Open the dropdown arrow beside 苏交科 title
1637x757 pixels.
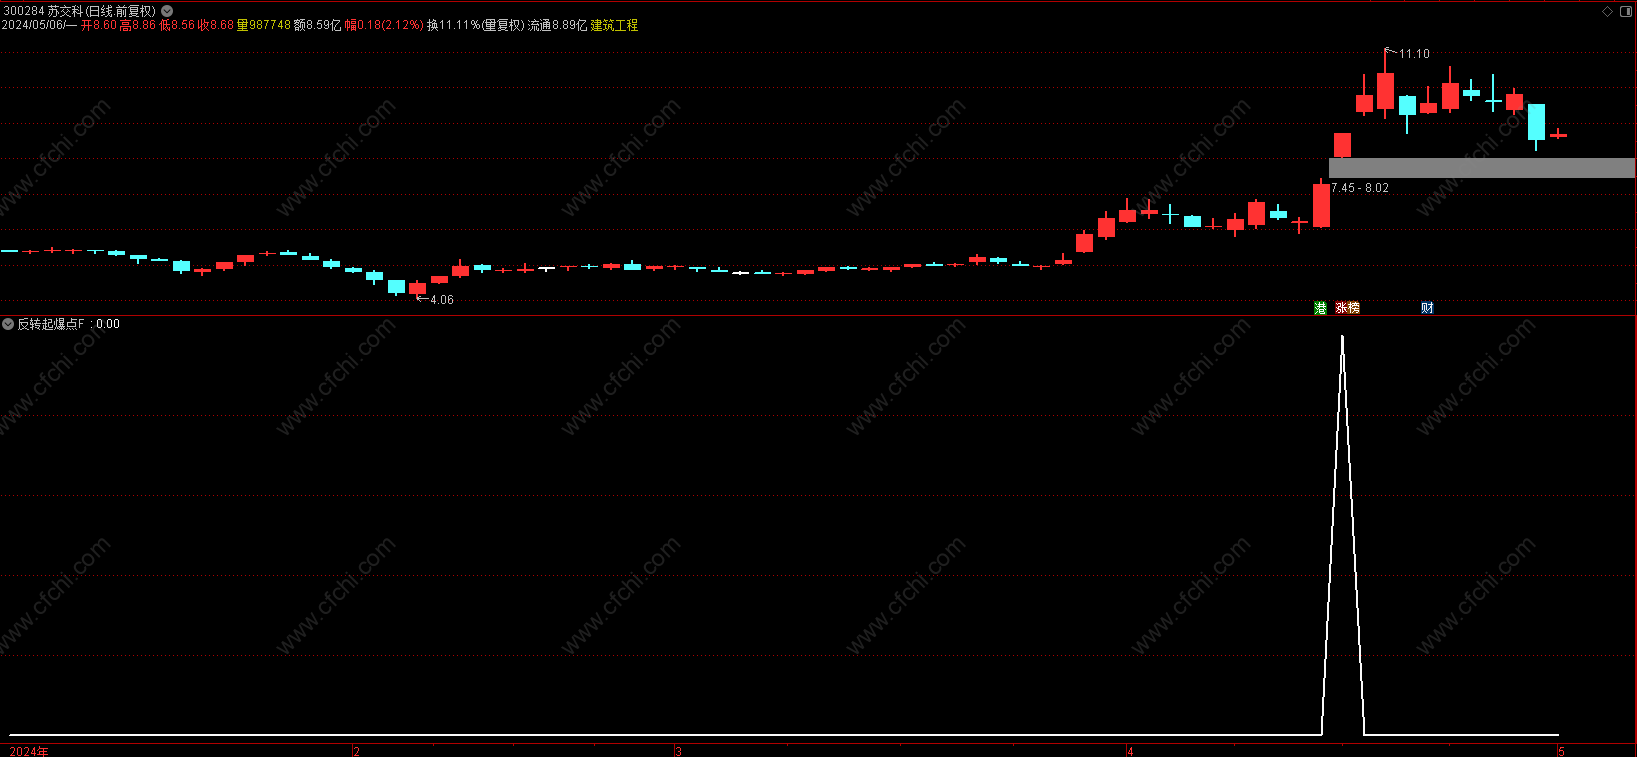click(x=167, y=11)
